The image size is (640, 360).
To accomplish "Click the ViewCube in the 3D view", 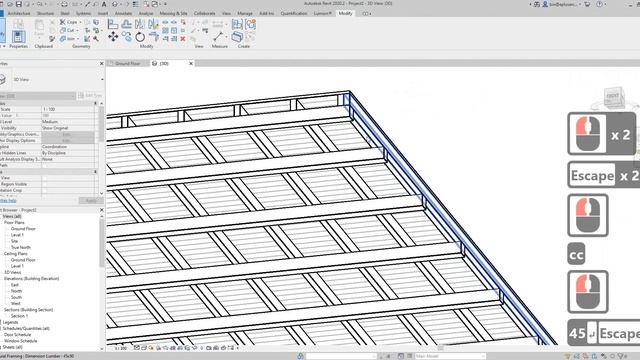I will point(613,97).
